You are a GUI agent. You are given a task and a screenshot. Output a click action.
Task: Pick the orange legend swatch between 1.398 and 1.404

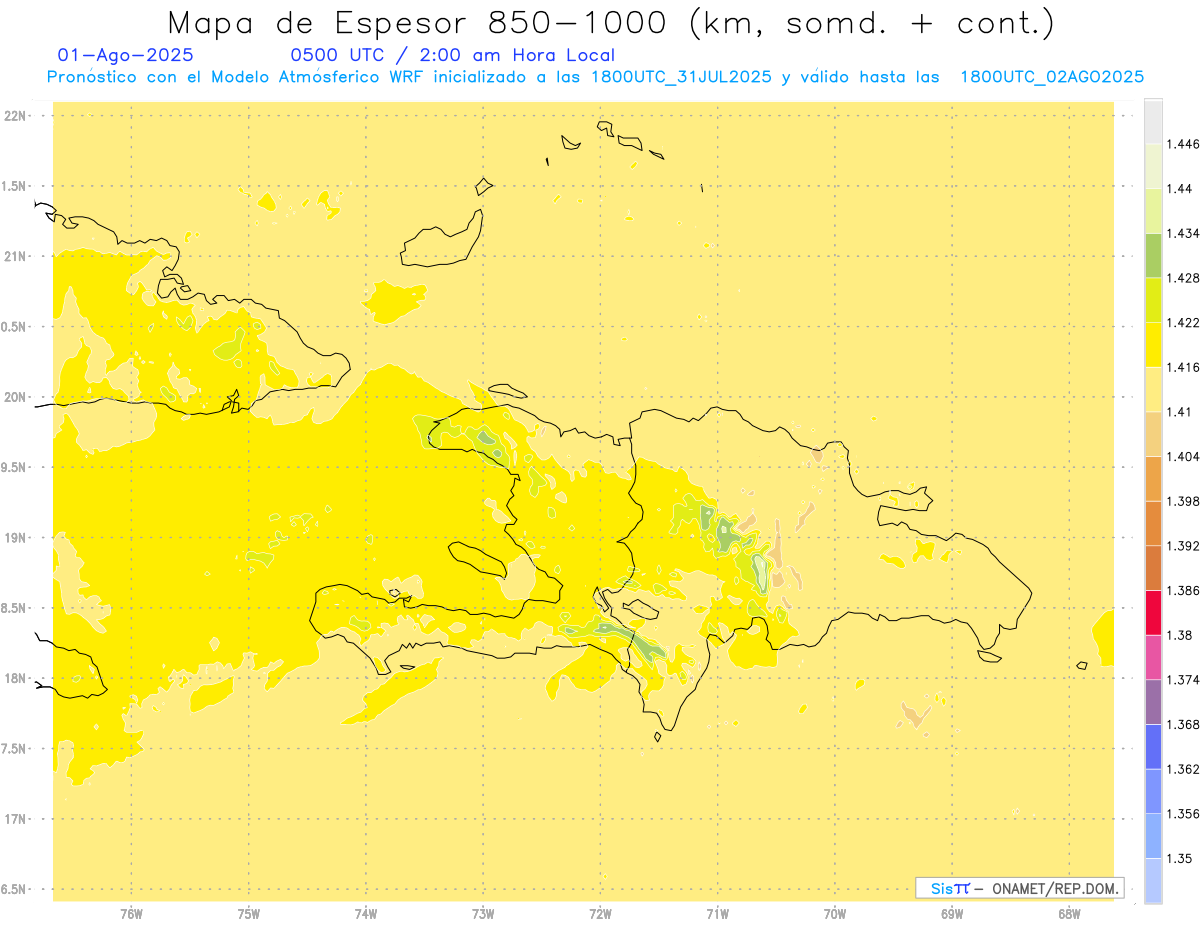[1153, 478]
